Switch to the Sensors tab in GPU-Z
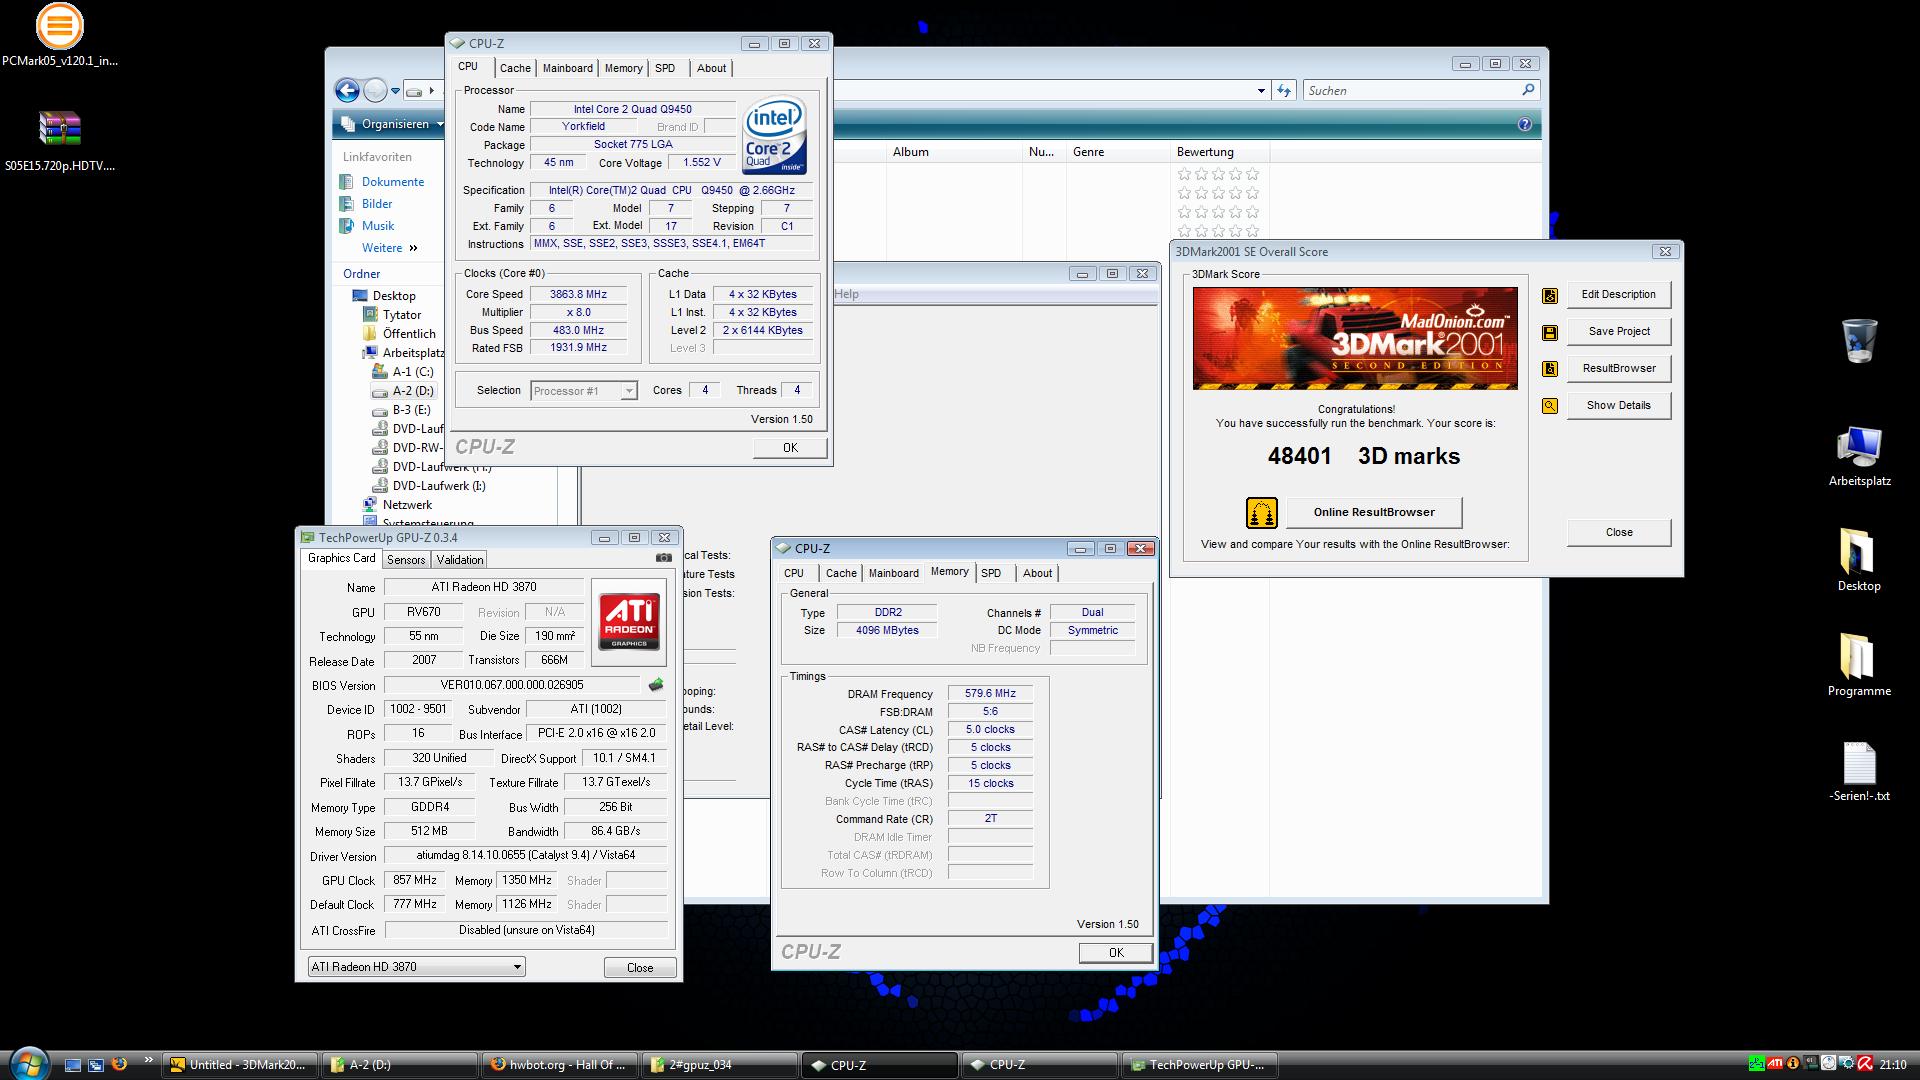Image resolution: width=1920 pixels, height=1080 pixels. coord(406,560)
